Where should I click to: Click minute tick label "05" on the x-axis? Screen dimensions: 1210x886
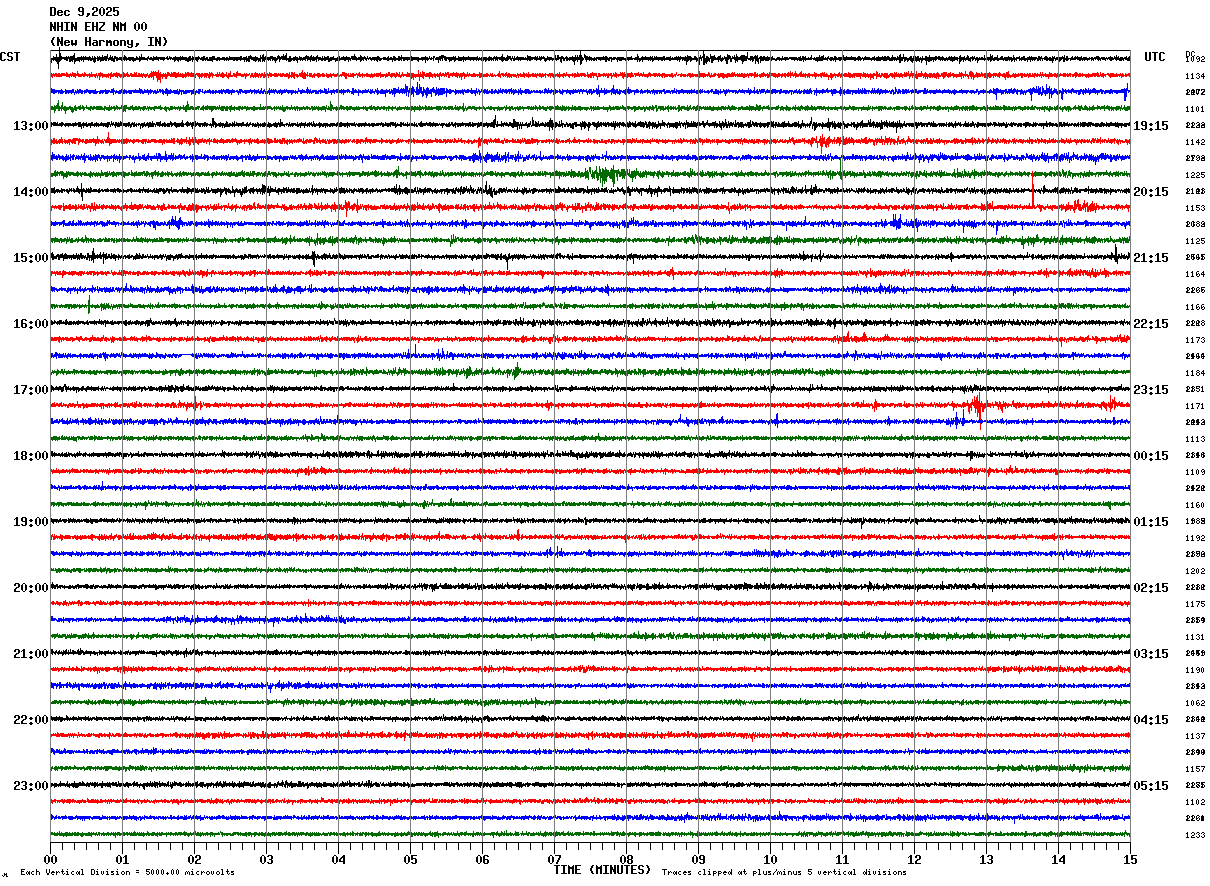tap(410, 859)
